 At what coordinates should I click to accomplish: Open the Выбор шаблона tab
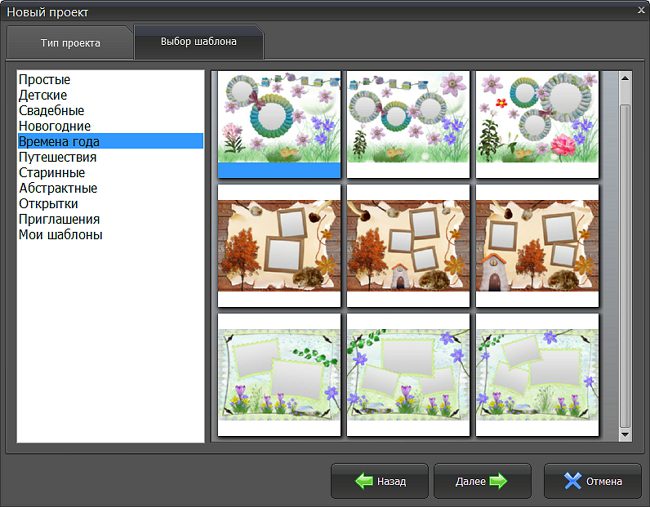[x=199, y=41]
